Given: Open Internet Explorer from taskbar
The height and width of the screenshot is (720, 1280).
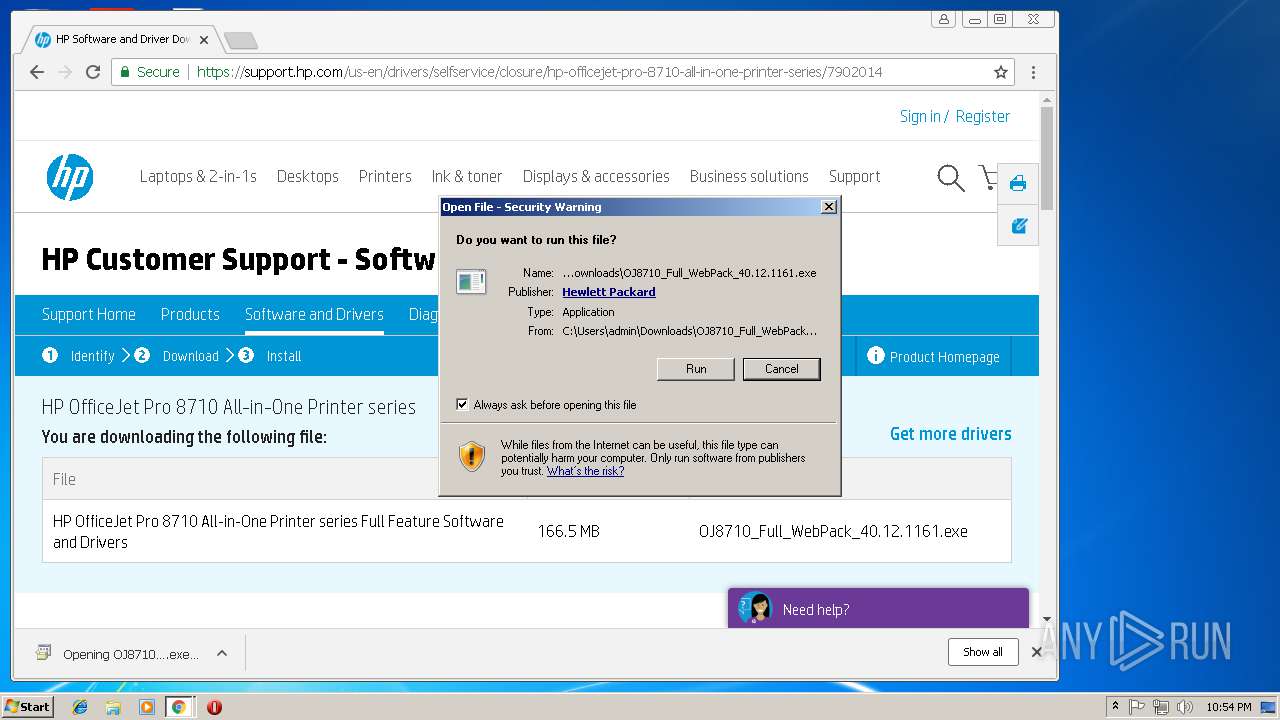Looking at the screenshot, I should [80, 707].
